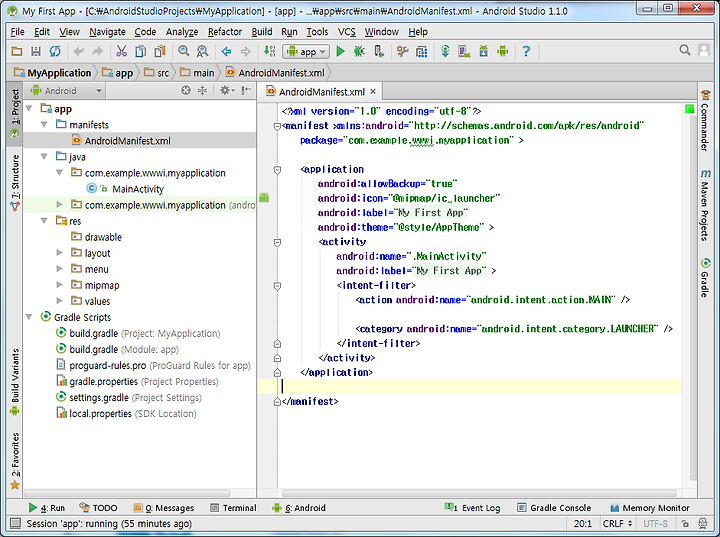The width and height of the screenshot is (720, 537).
Task: Click Scroll from Source target icon
Action: 186,90
